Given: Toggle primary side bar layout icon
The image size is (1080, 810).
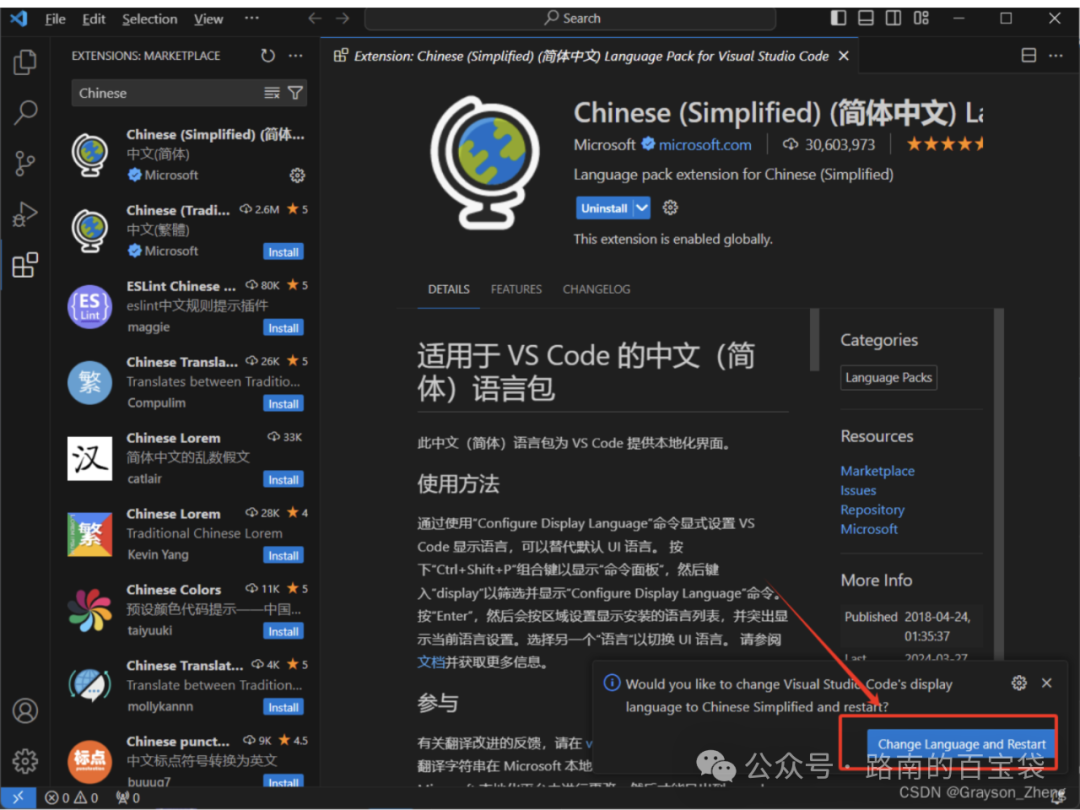Looking at the screenshot, I should (838, 18).
